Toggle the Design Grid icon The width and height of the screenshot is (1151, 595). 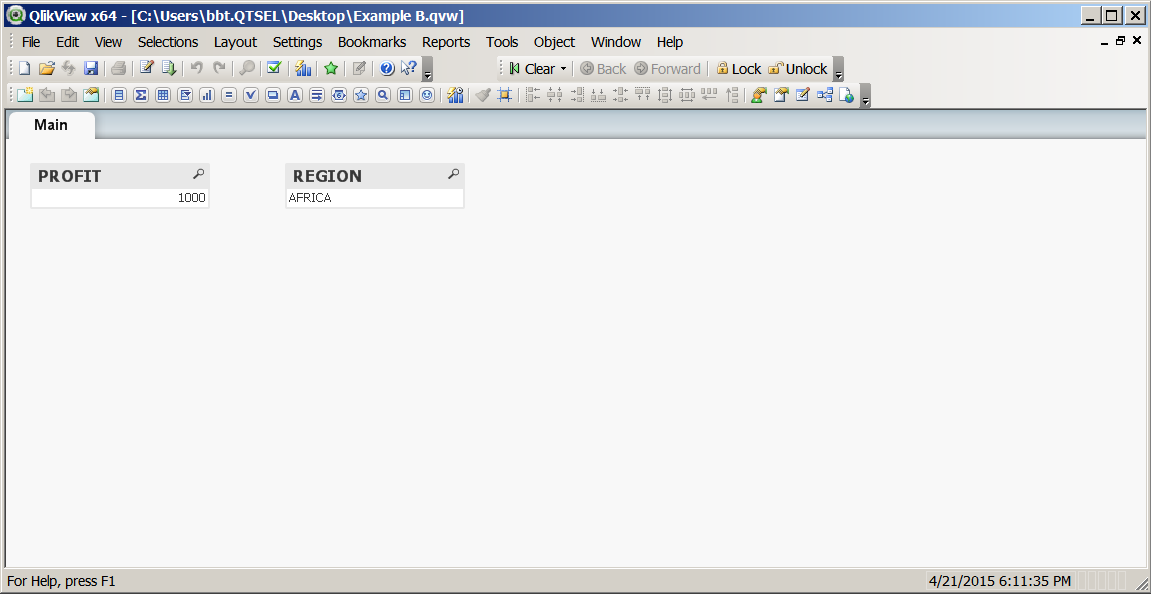pos(504,95)
